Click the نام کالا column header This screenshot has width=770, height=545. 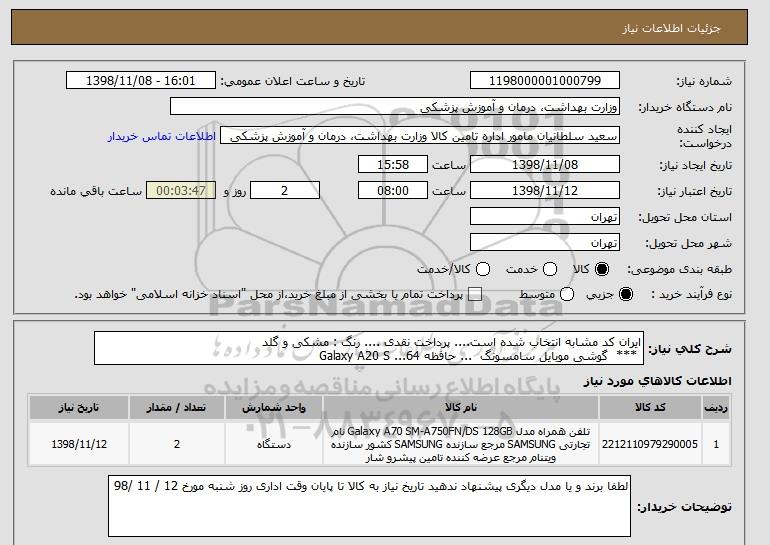click(x=461, y=408)
